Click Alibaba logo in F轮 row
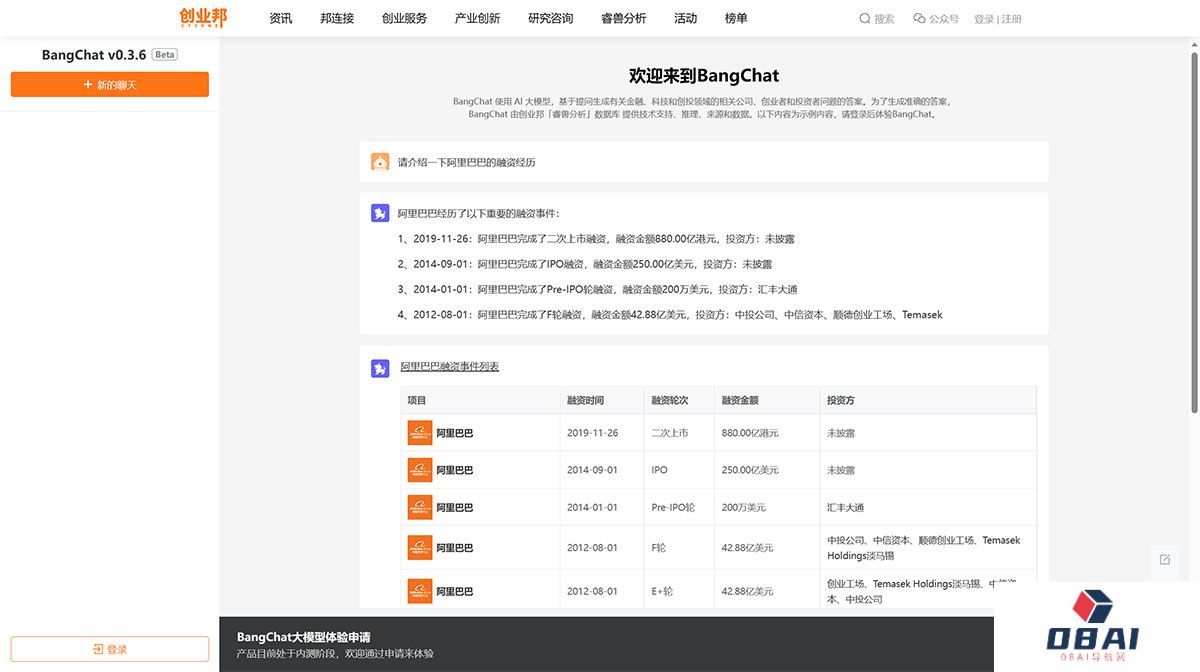The height and width of the screenshot is (672, 1200). (x=420, y=547)
